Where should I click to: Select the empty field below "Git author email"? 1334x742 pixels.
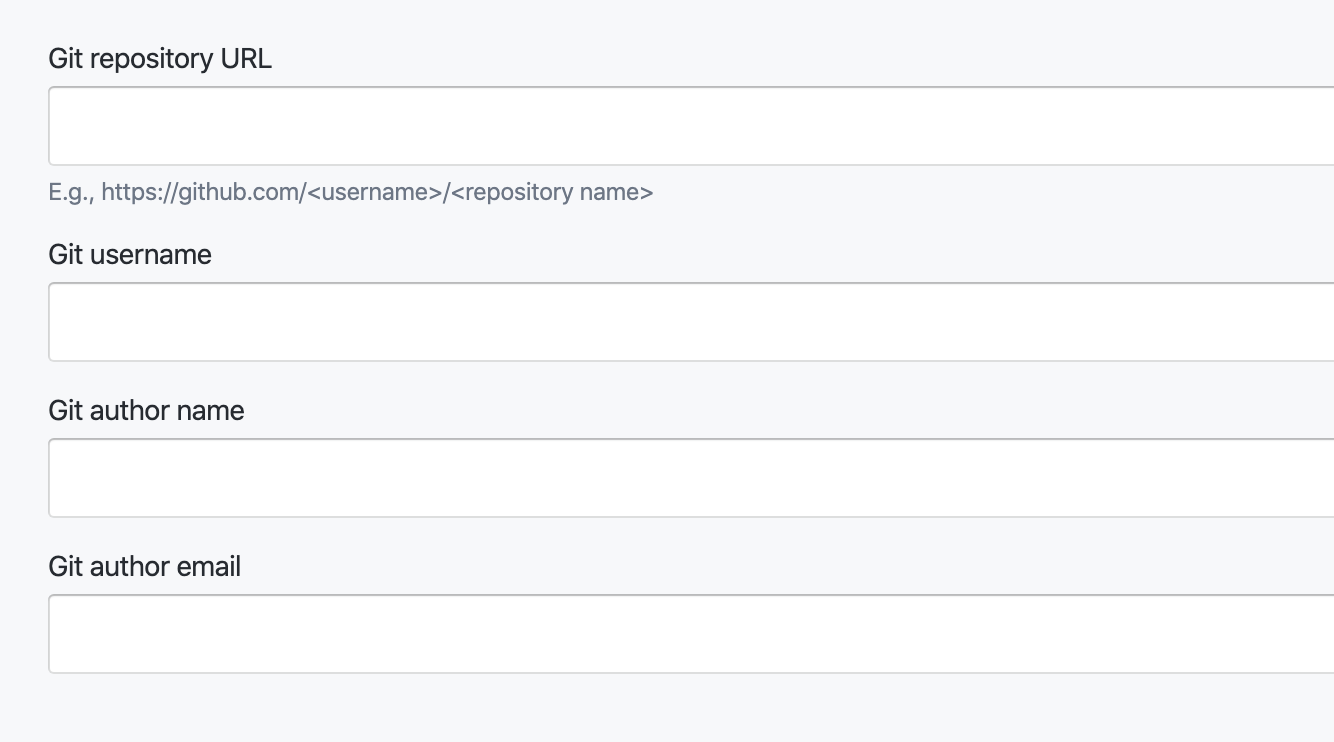coord(691,634)
